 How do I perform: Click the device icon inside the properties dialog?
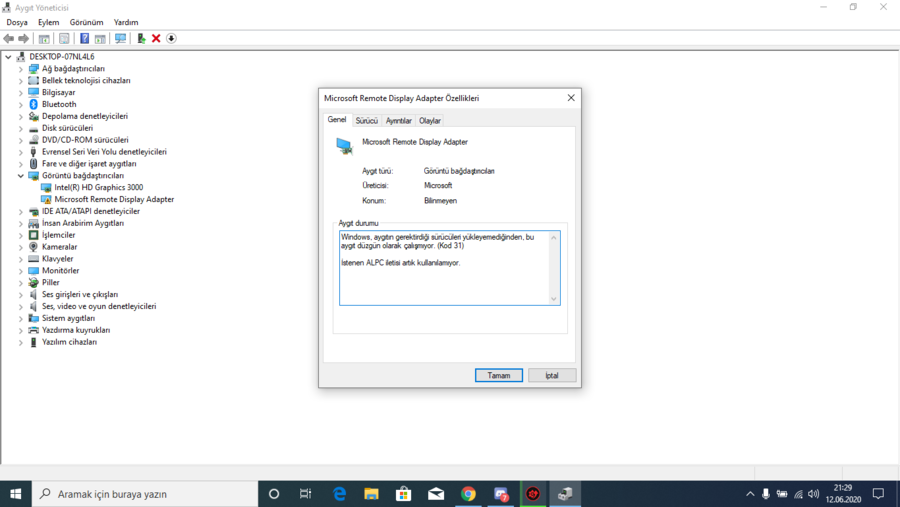pyautogui.click(x=344, y=146)
